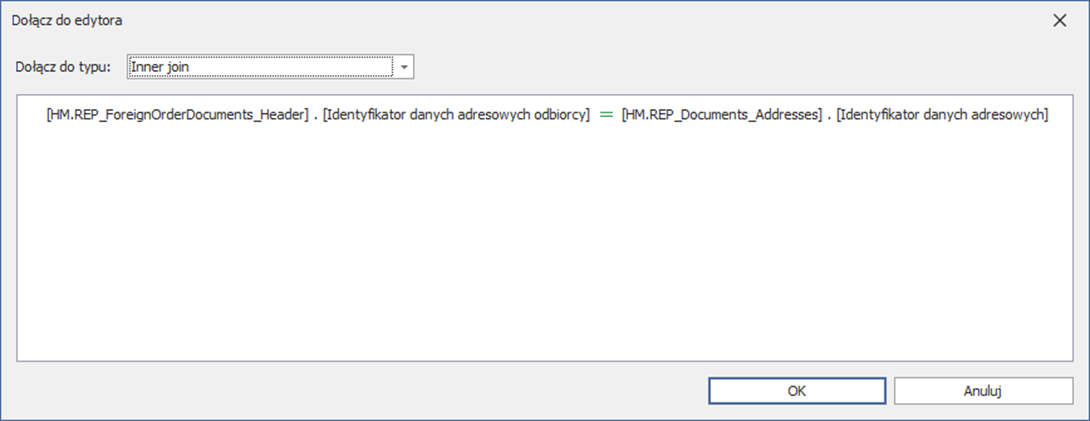Image resolution: width=1090 pixels, height=421 pixels.
Task: Close the Dołącz do edytora dialog
Action: click(1060, 20)
